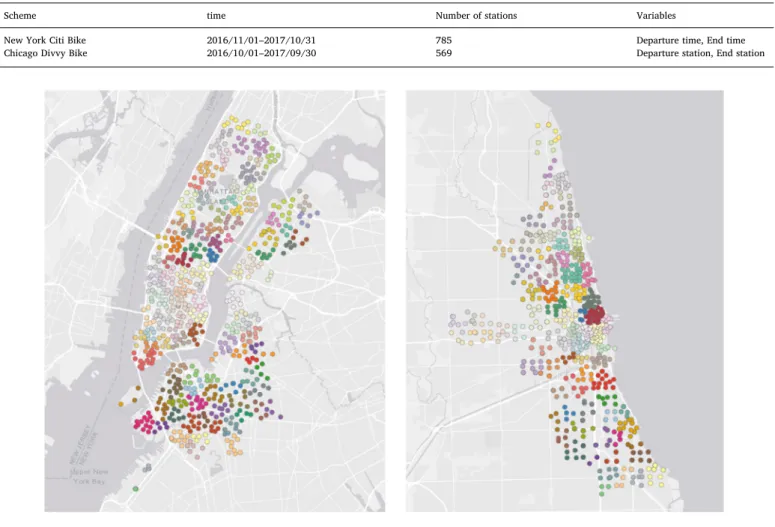Click the 'NEW JERSEY NEW YORK' border label
Screen dimensions: 775x527
(x=84, y=444)
